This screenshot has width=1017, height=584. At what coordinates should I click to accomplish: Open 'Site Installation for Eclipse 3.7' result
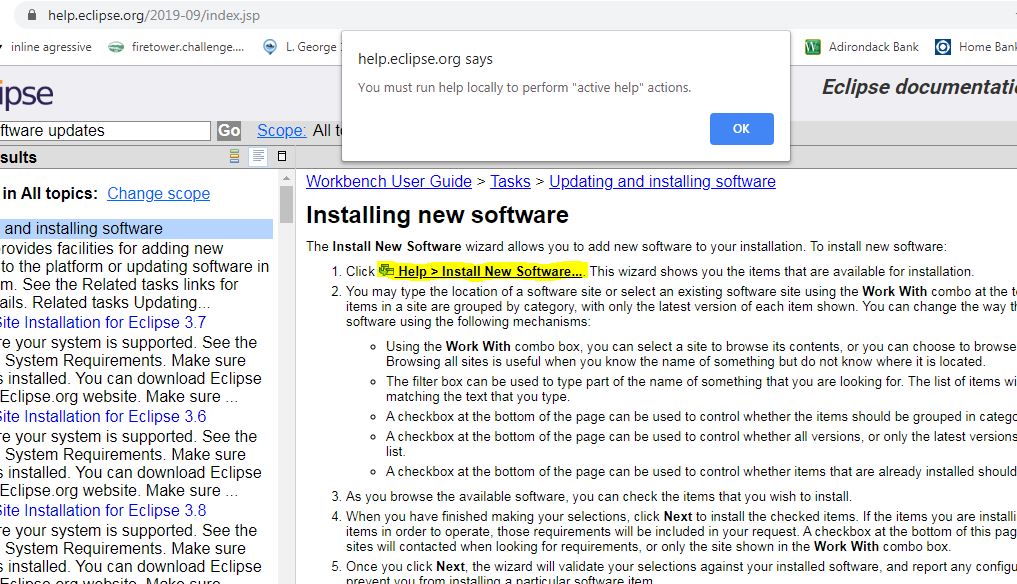click(x=102, y=322)
